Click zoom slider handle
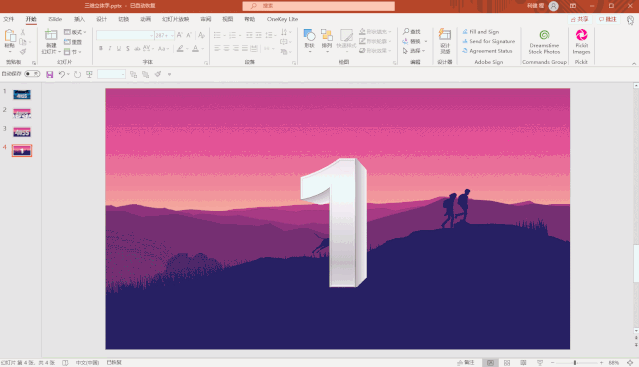The height and width of the screenshot is (367, 639). point(575,363)
